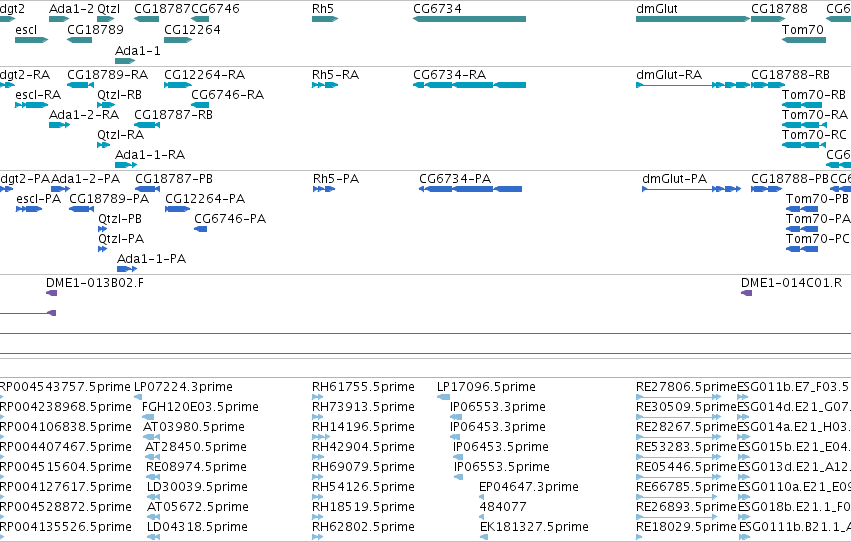Select the Ada1-1 gene label
Image resolution: width=851 pixels, height=542 pixels.
click(138, 50)
